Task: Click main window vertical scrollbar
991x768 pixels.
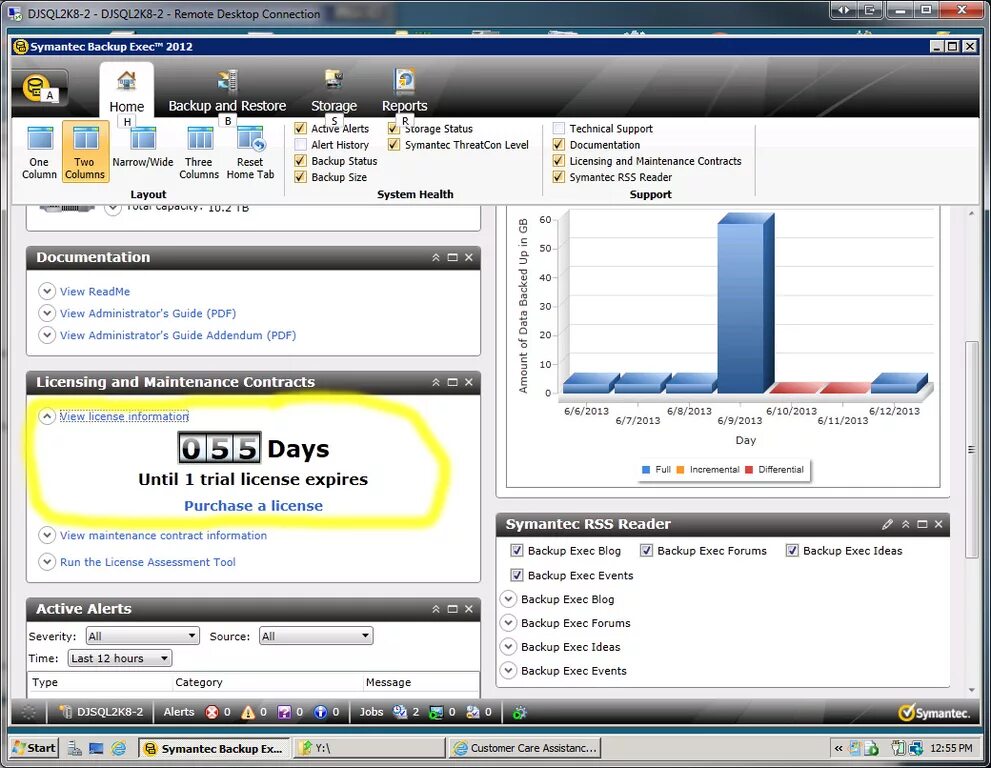Action: coord(971,450)
